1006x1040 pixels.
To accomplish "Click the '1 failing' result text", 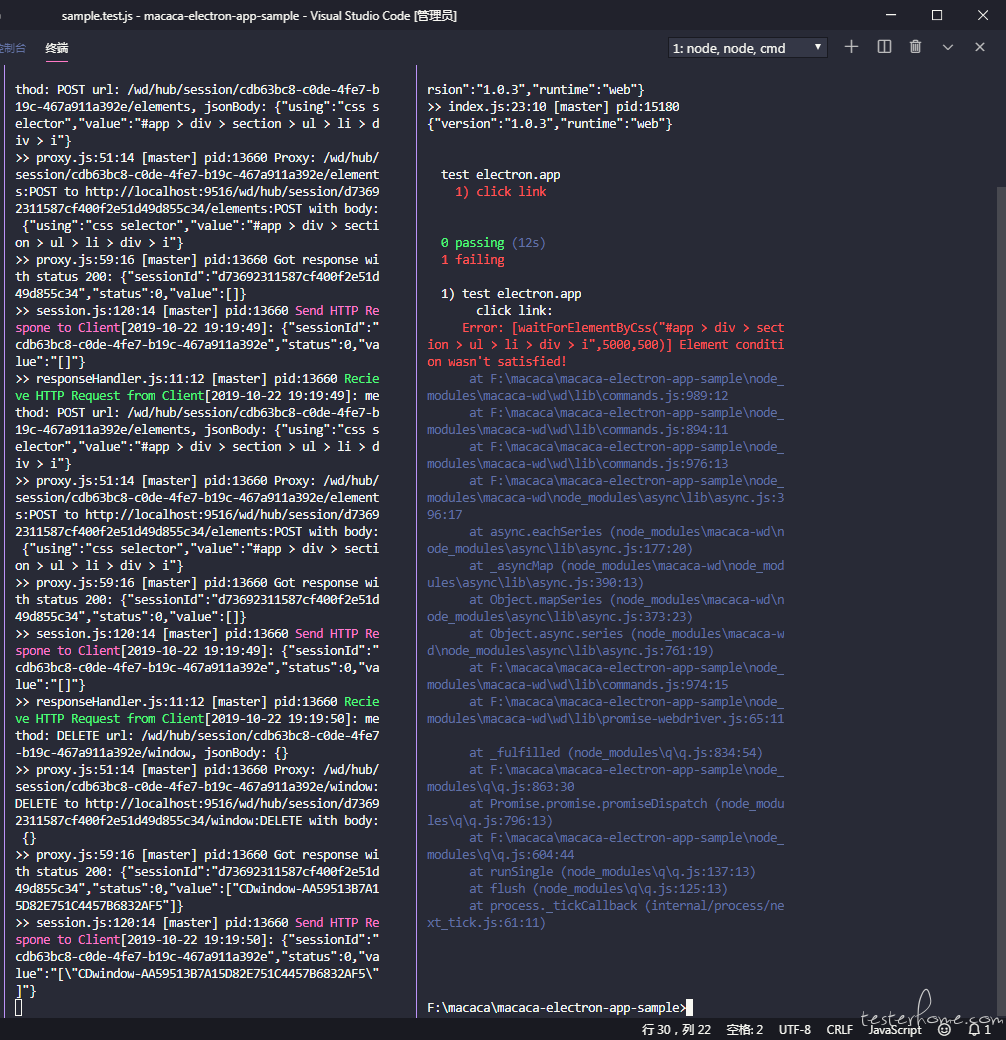I will 472,260.
